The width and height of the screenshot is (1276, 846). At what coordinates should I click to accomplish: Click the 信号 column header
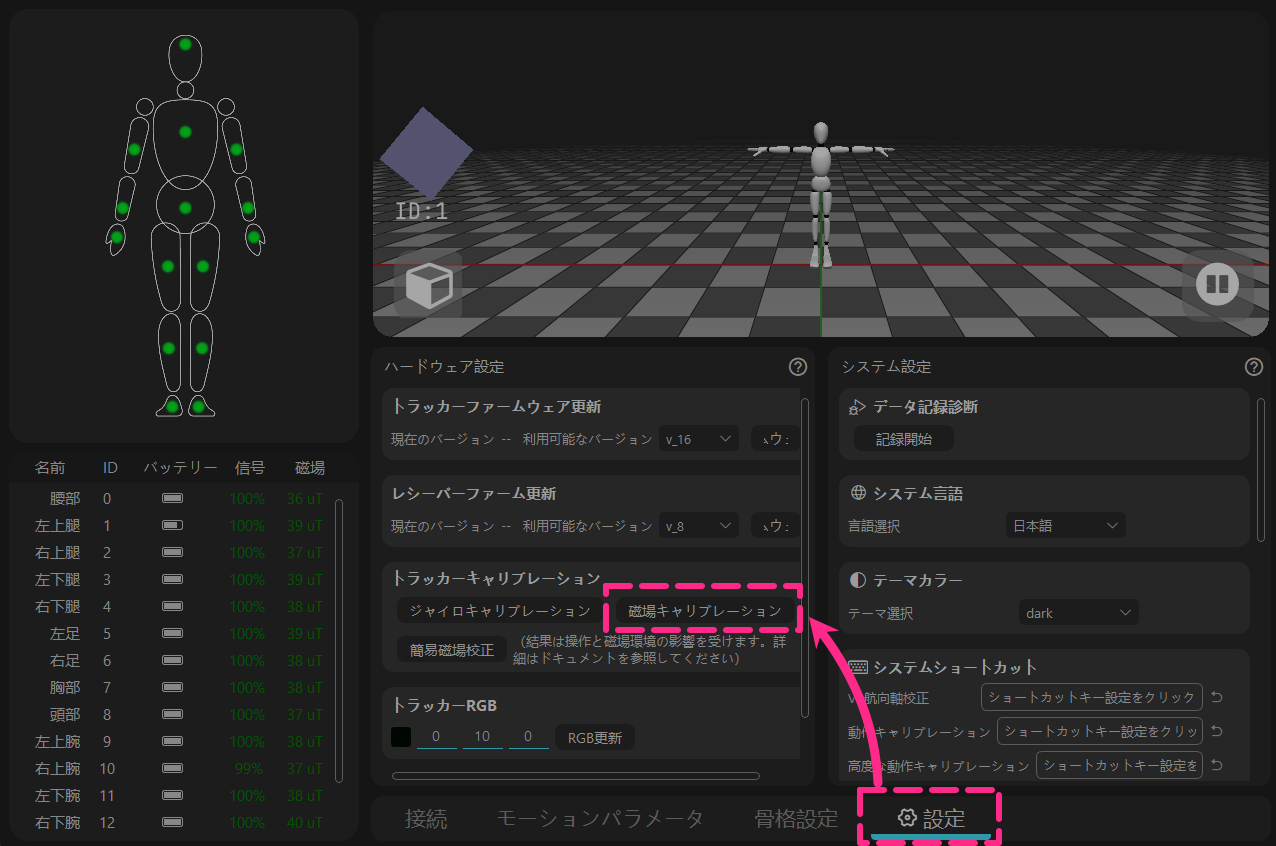tap(249, 468)
